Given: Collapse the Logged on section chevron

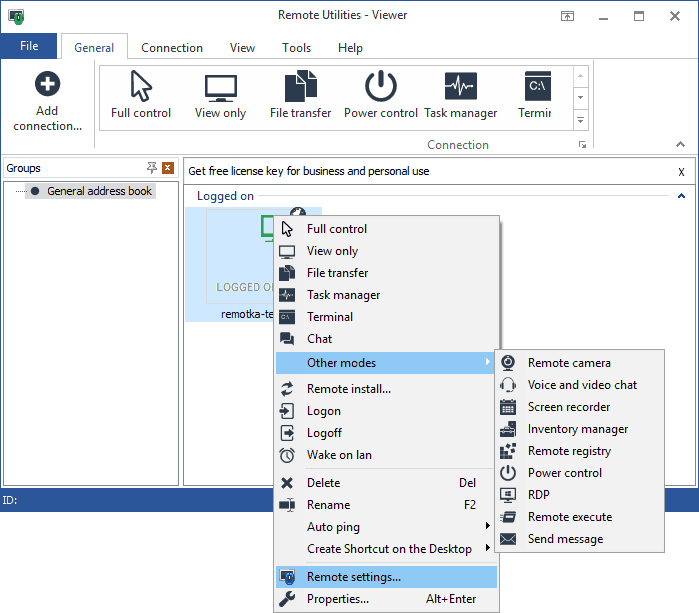Looking at the screenshot, I should [x=681, y=196].
